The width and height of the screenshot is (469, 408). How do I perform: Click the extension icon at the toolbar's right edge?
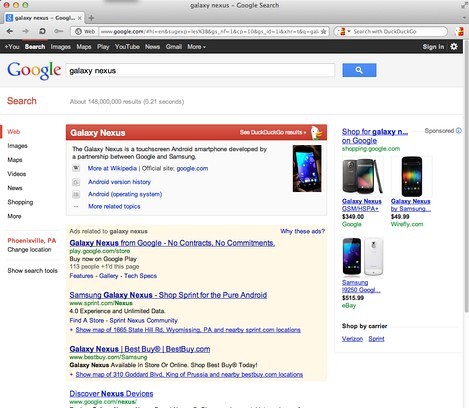[x=459, y=32]
